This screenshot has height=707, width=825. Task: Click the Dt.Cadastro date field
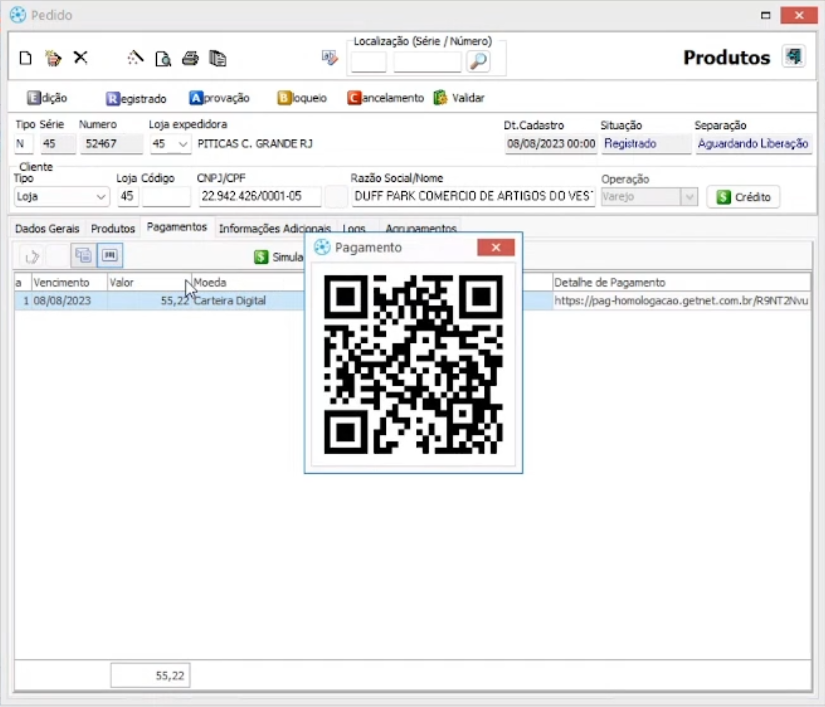coord(551,144)
